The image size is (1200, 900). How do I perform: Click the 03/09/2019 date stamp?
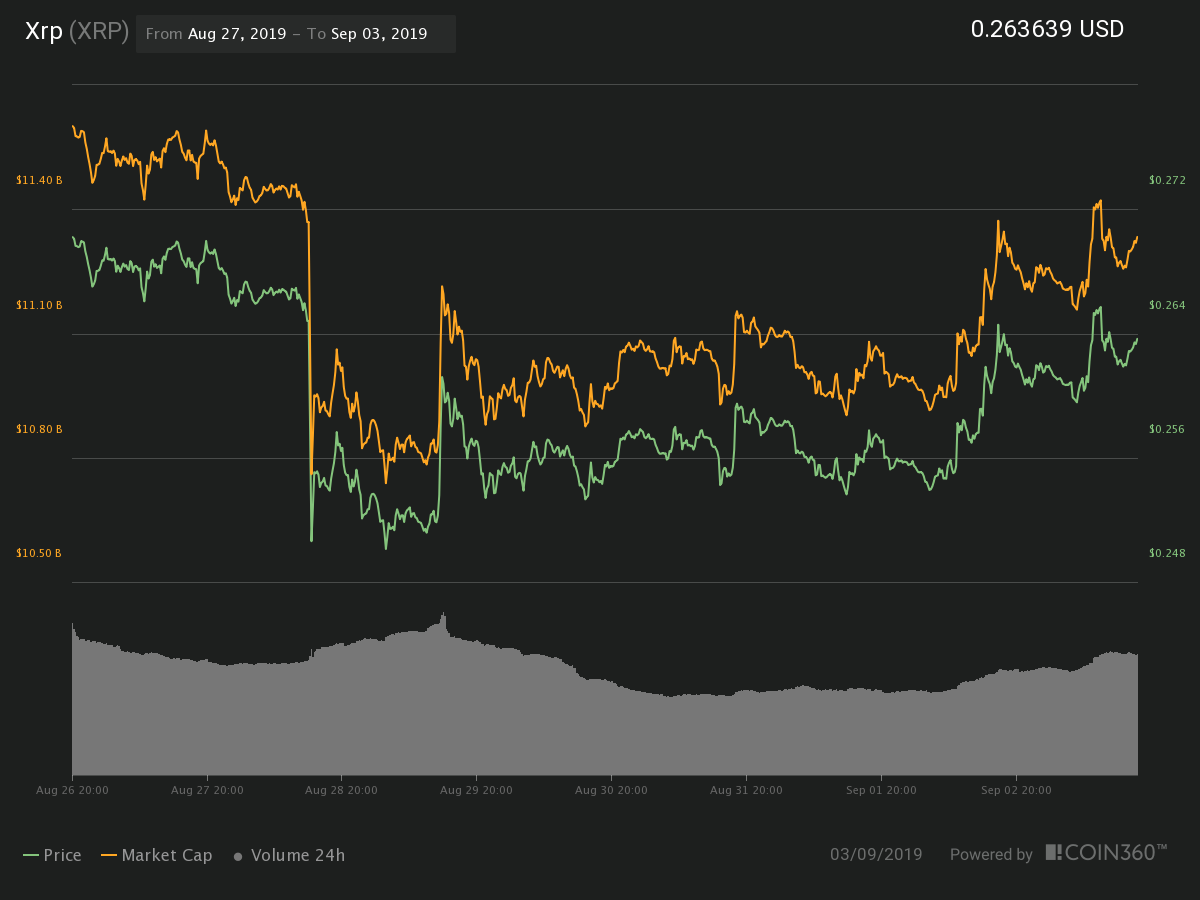tap(876, 855)
